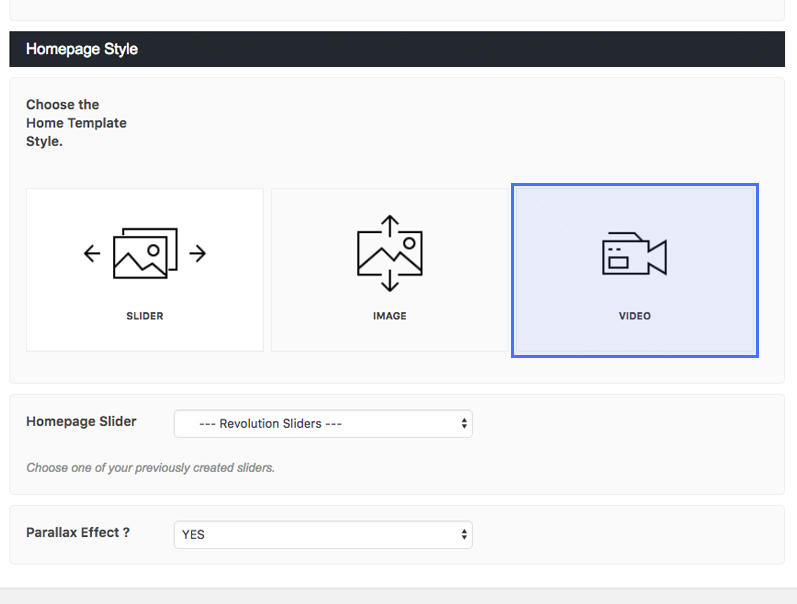
Task: Select the highlighted Video template style card
Action: coord(634,270)
